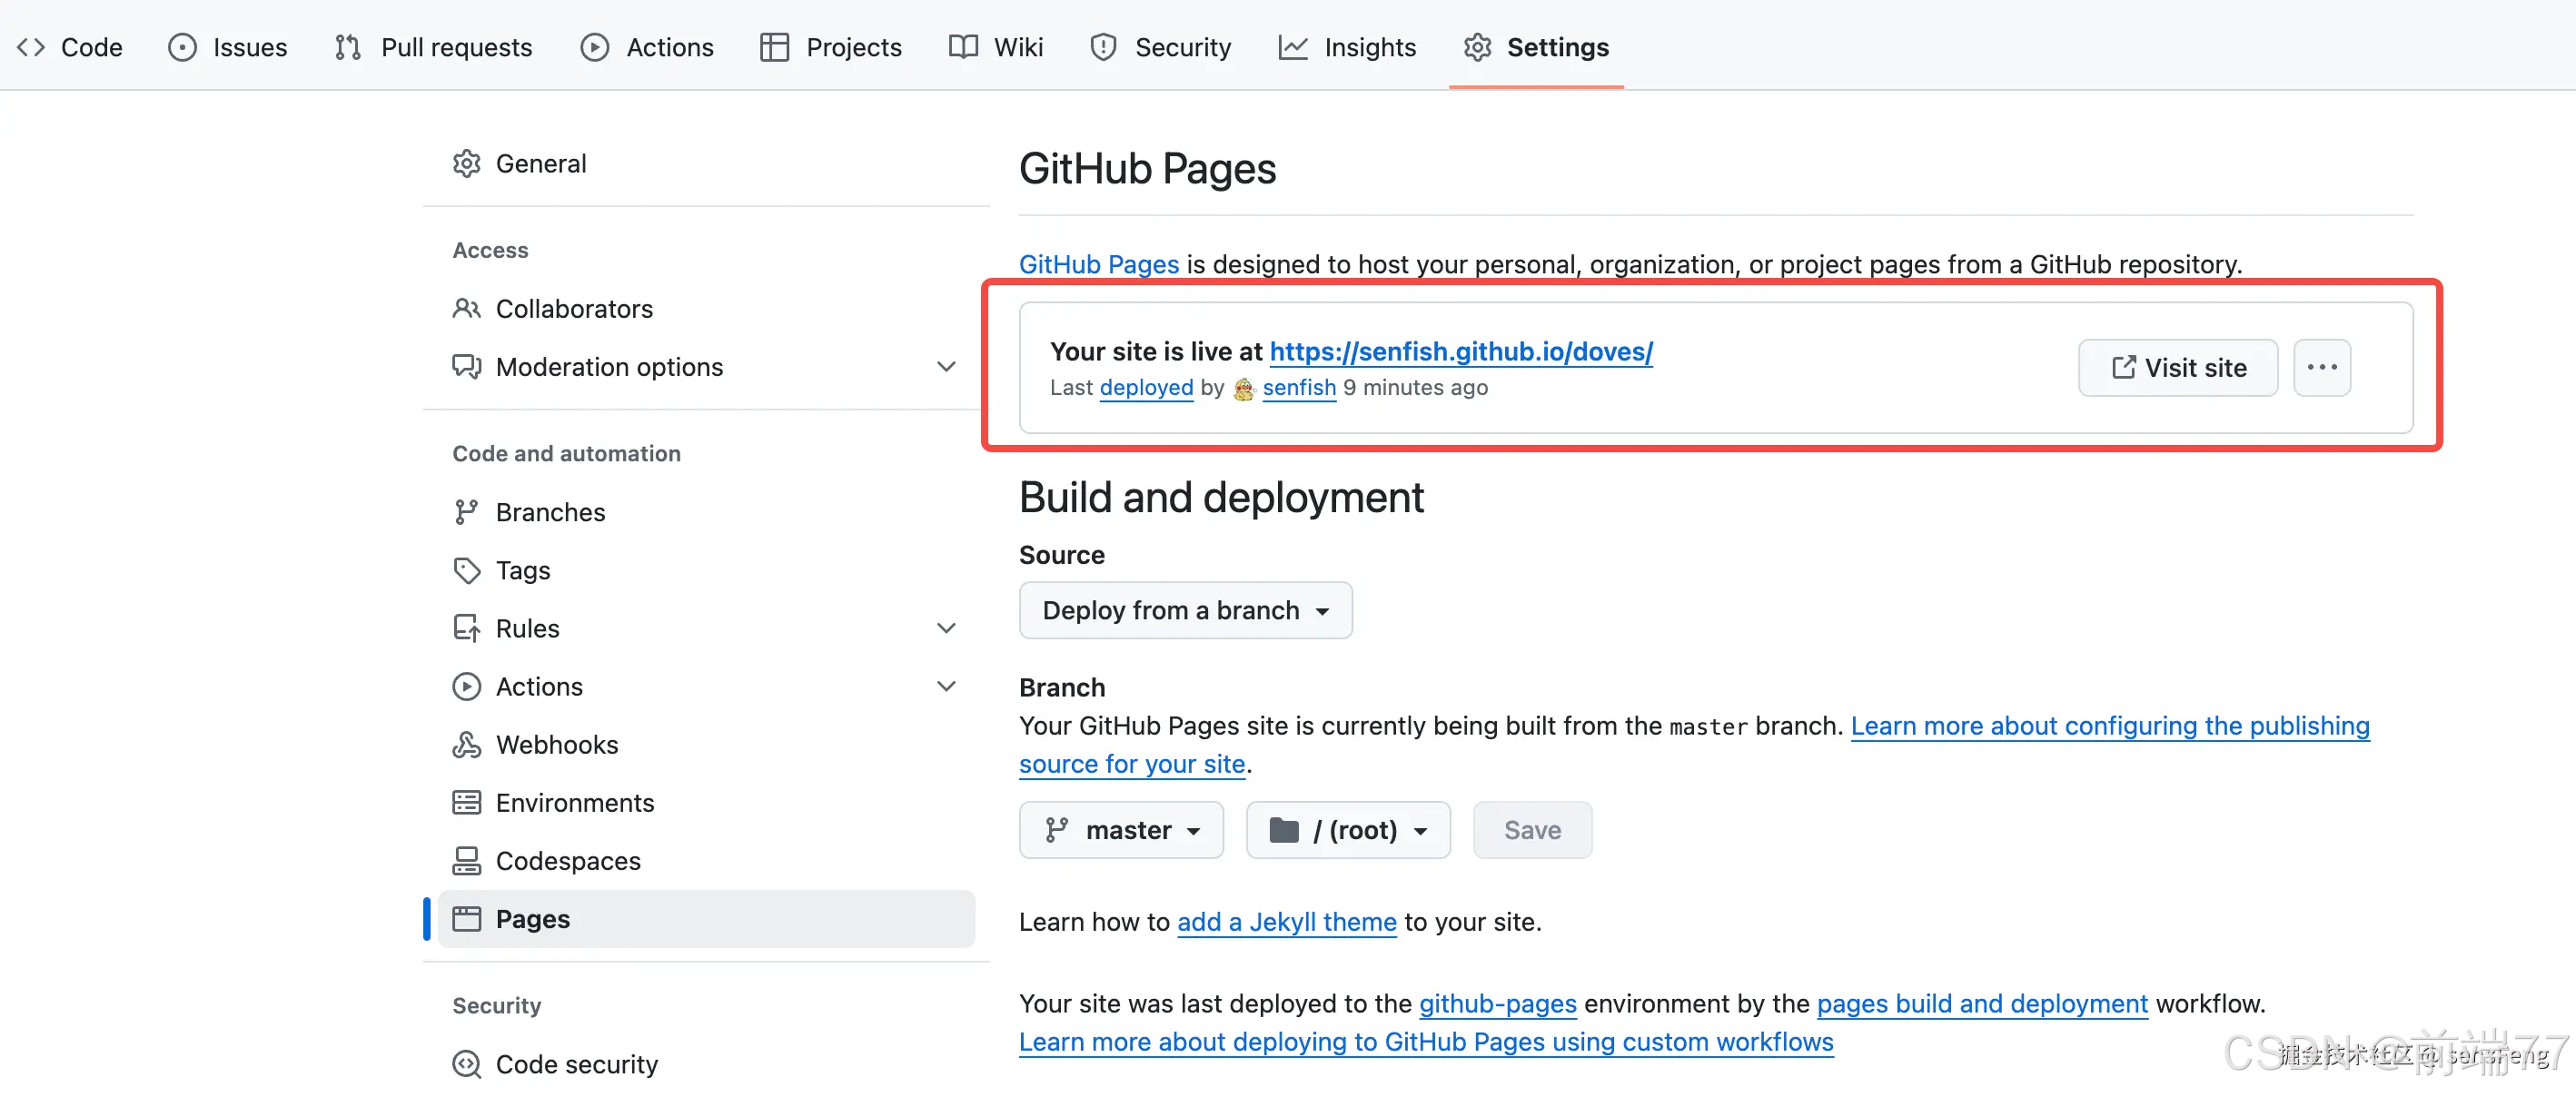Click the Insights graph icon
The image size is (2576, 1097).
1293,46
